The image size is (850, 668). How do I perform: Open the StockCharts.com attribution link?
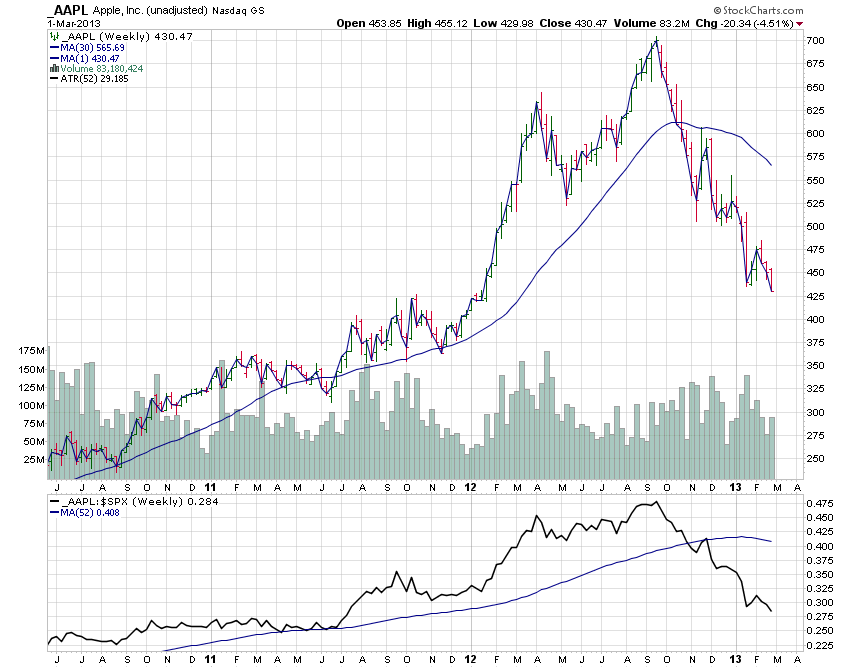pyautogui.click(x=758, y=10)
